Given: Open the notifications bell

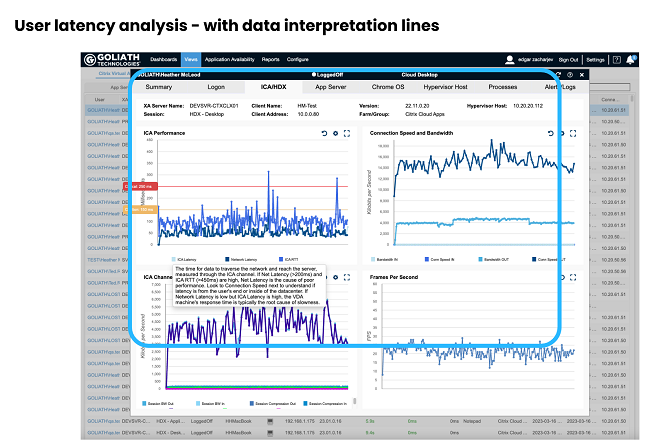Looking at the screenshot, I should point(631,60).
